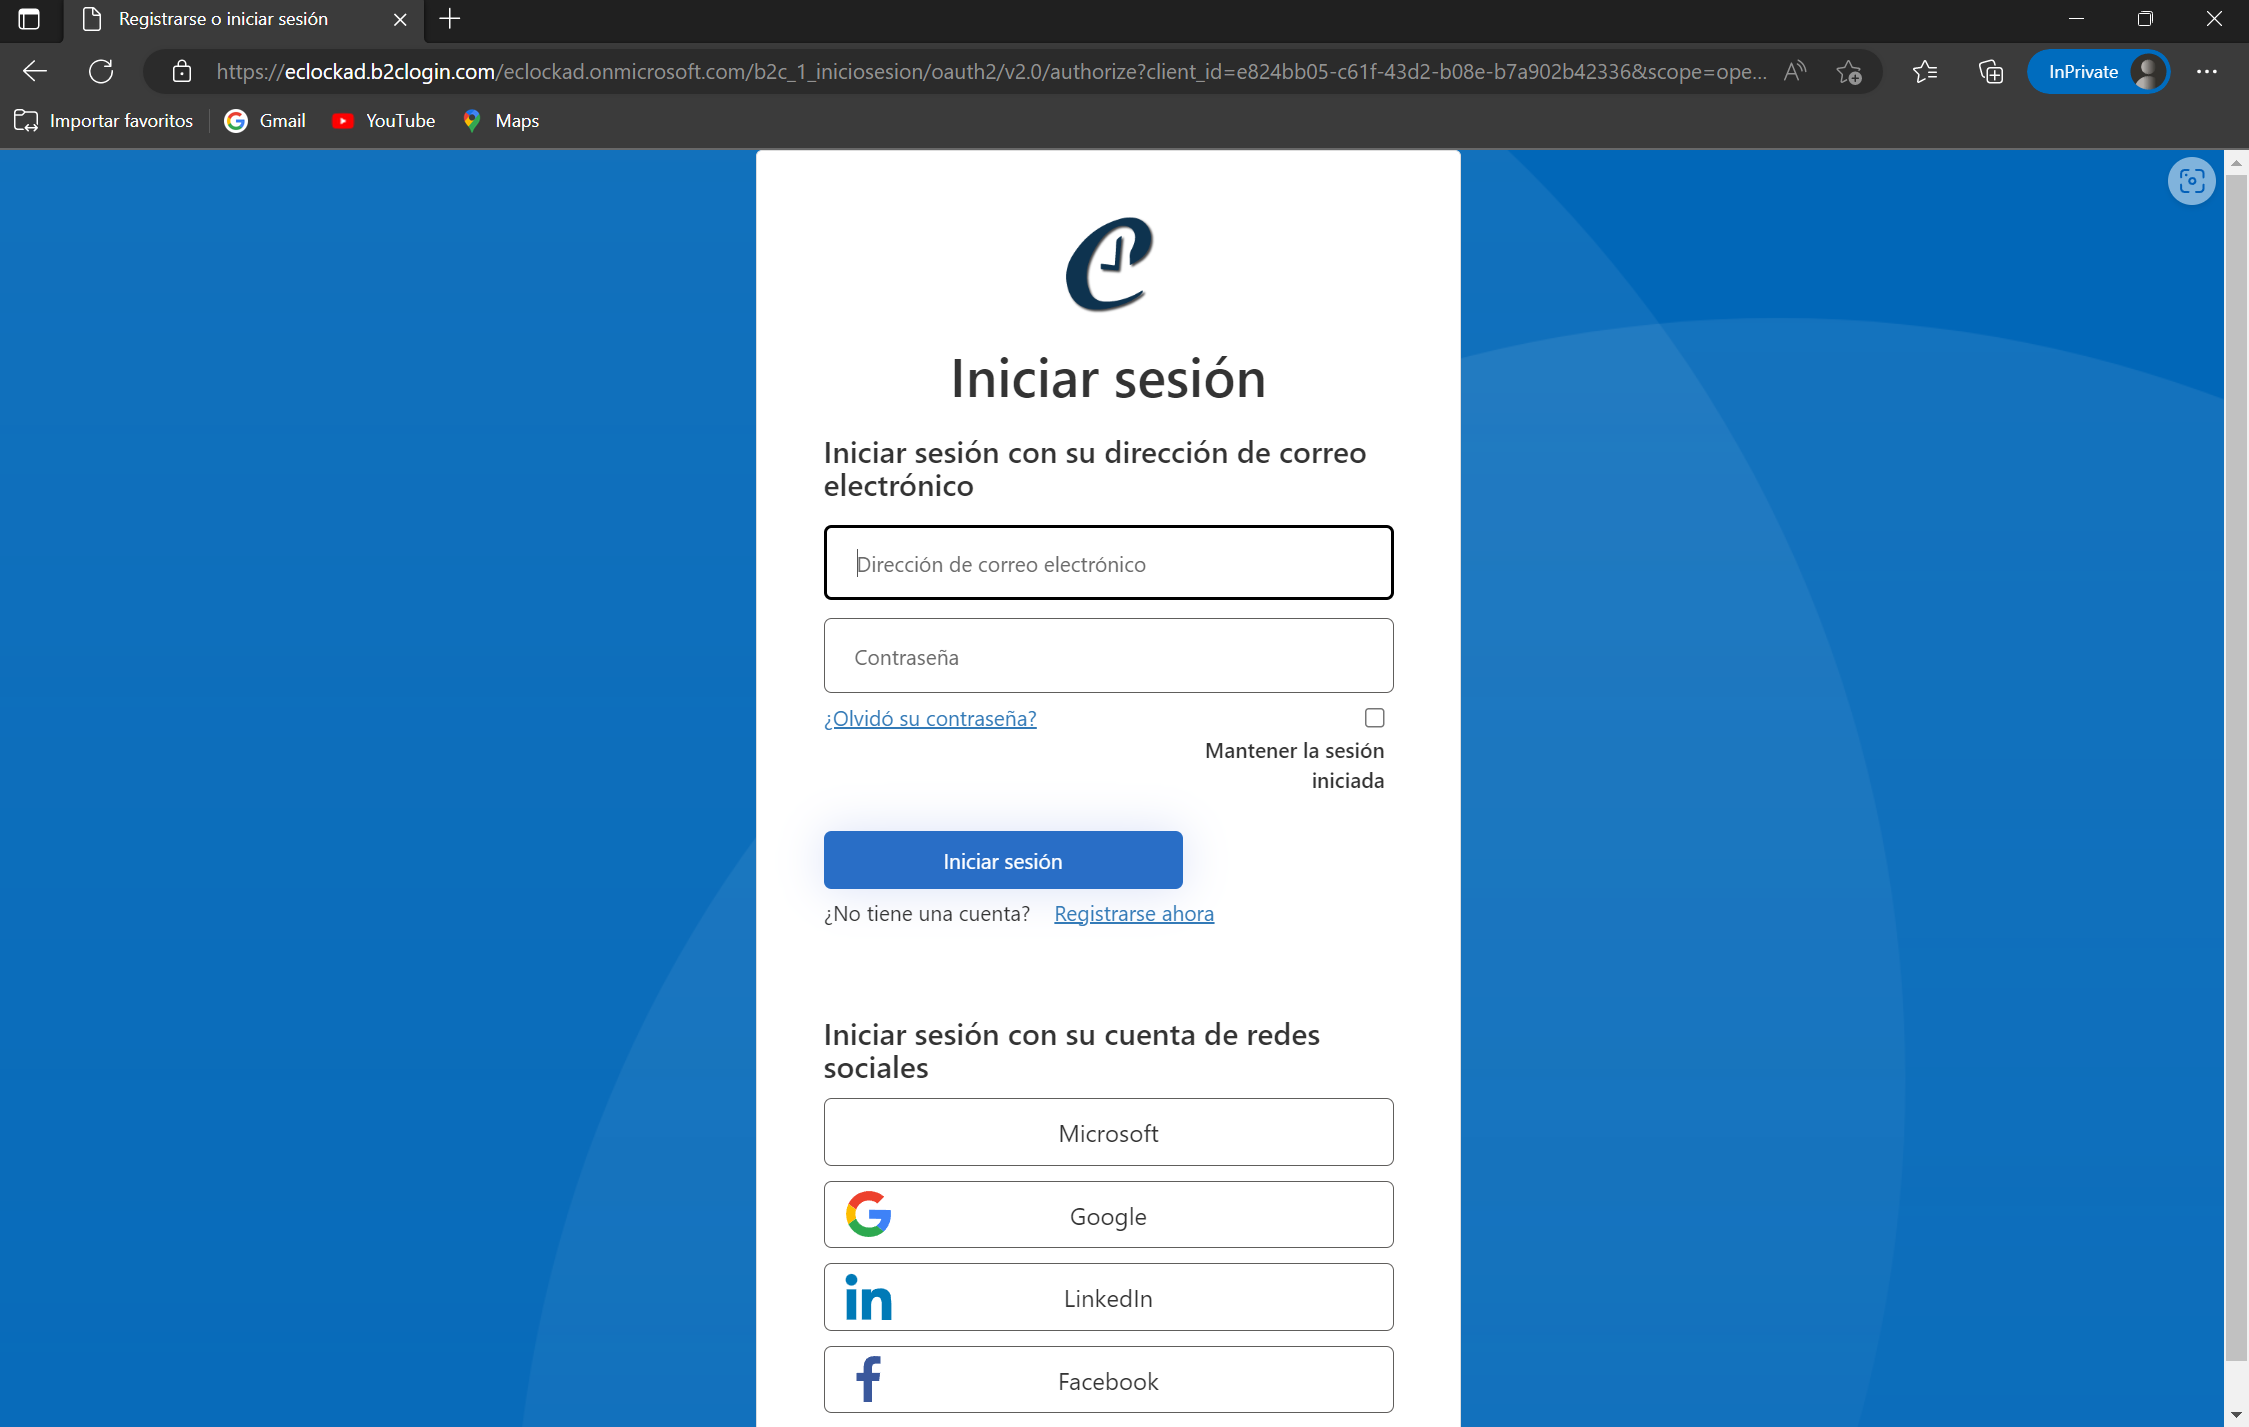Activate the Read aloud icon
The image size is (2249, 1427).
click(x=1795, y=71)
